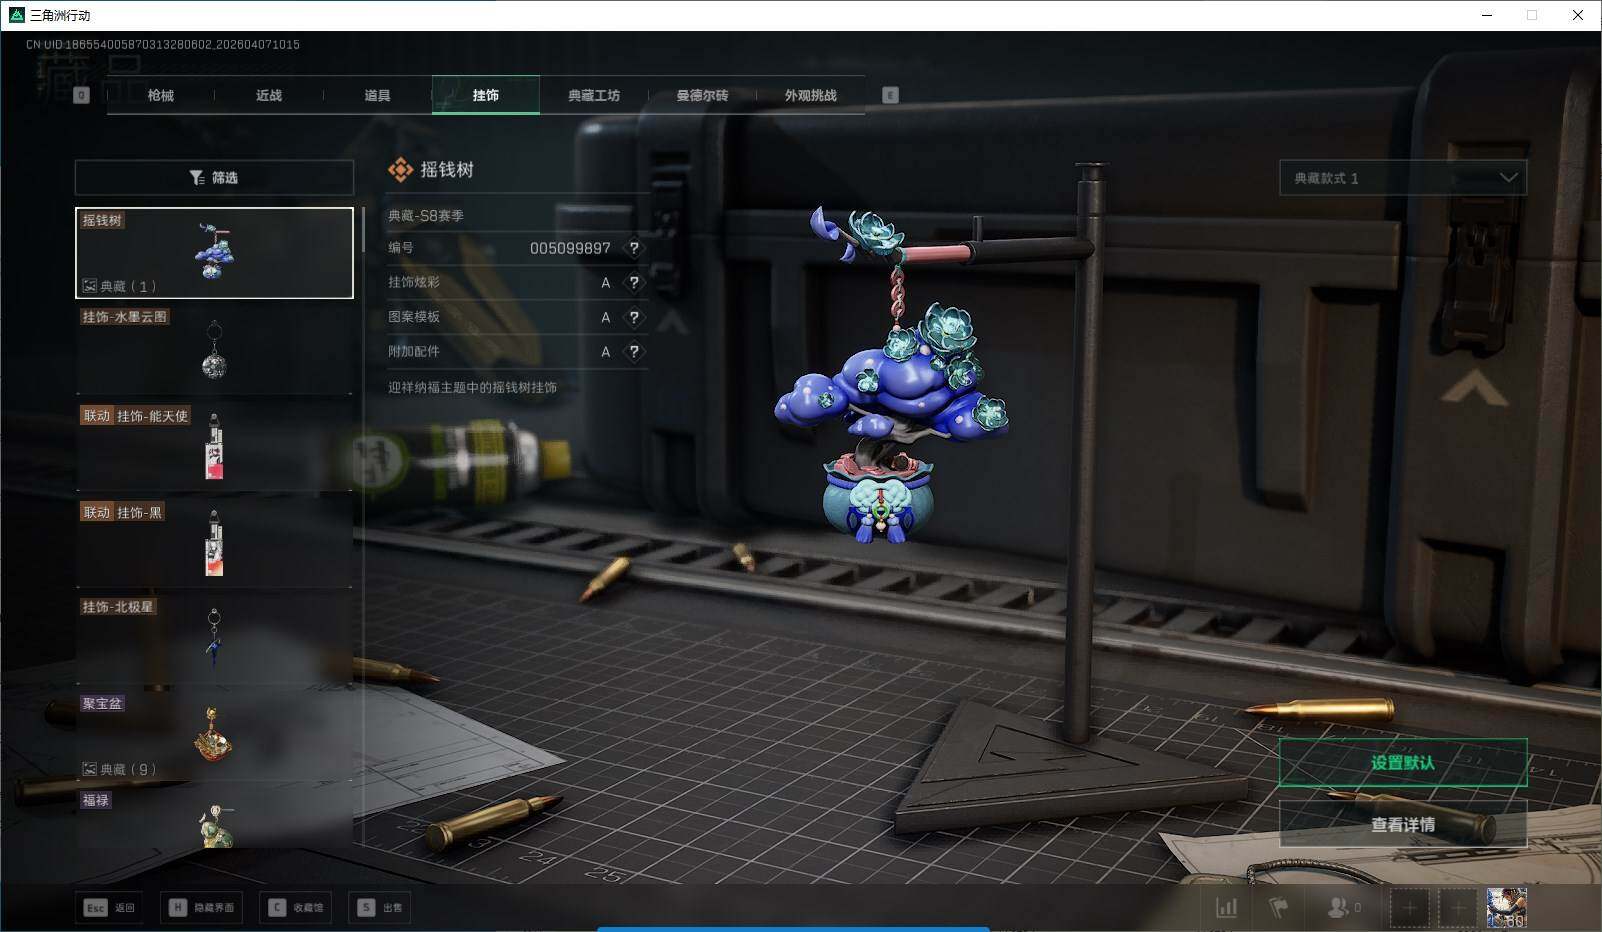Expand the 典藏款式 1 dropdown
The width and height of the screenshot is (1602, 932).
tap(1403, 178)
